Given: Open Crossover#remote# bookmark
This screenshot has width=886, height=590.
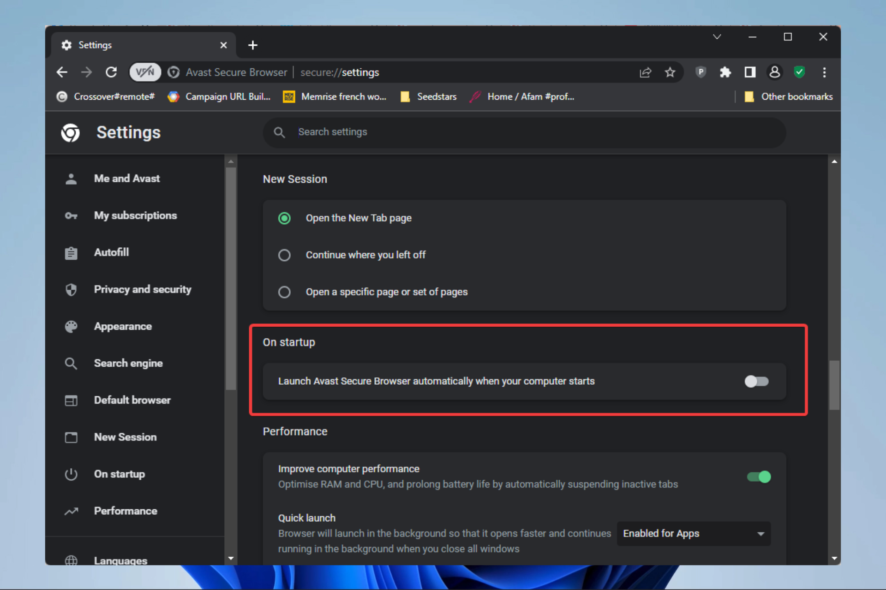Looking at the screenshot, I should (x=106, y=97).
